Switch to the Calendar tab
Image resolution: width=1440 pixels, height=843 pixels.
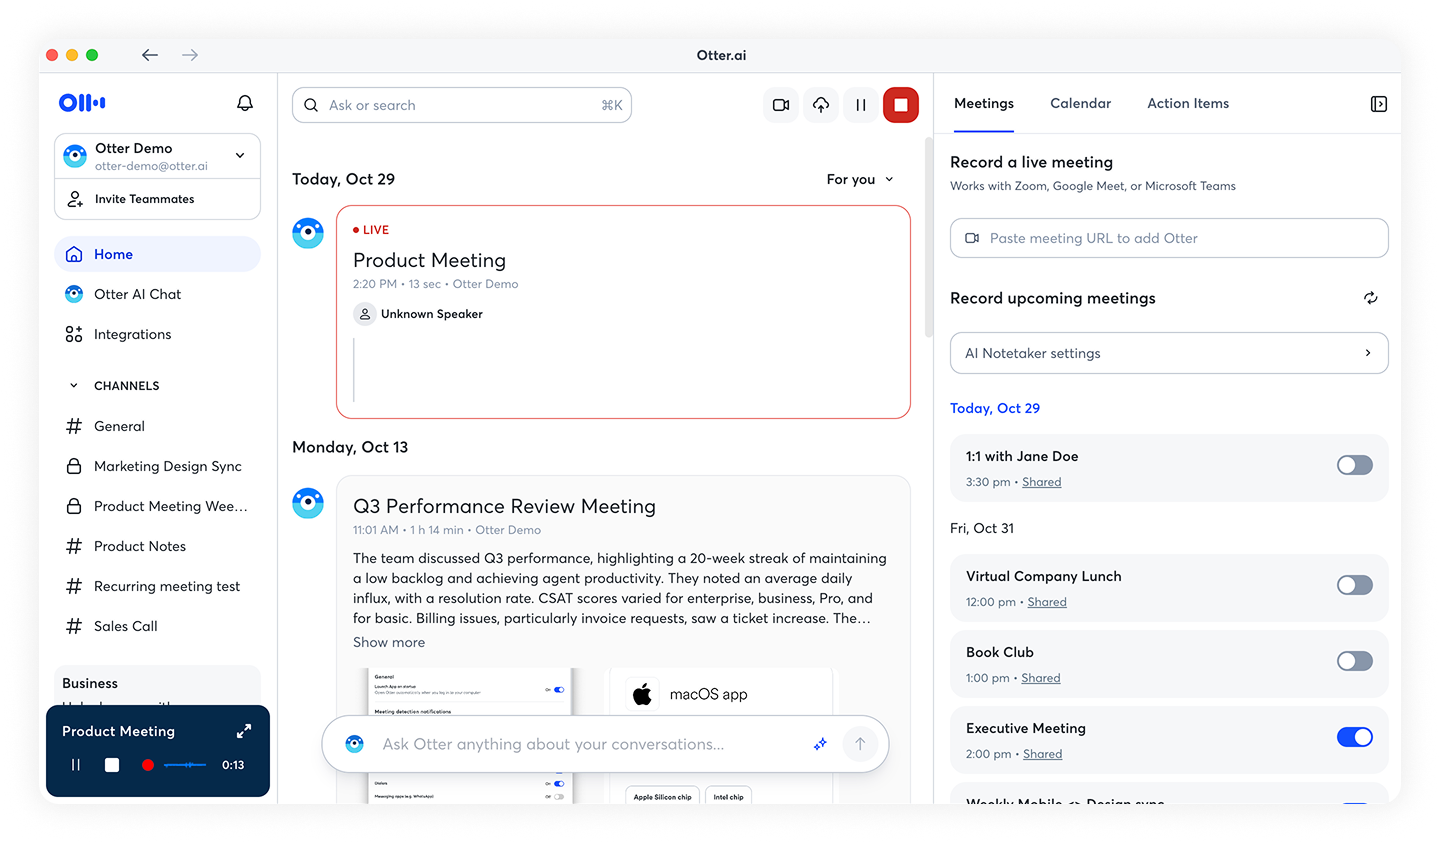[x=1080, y=103]
